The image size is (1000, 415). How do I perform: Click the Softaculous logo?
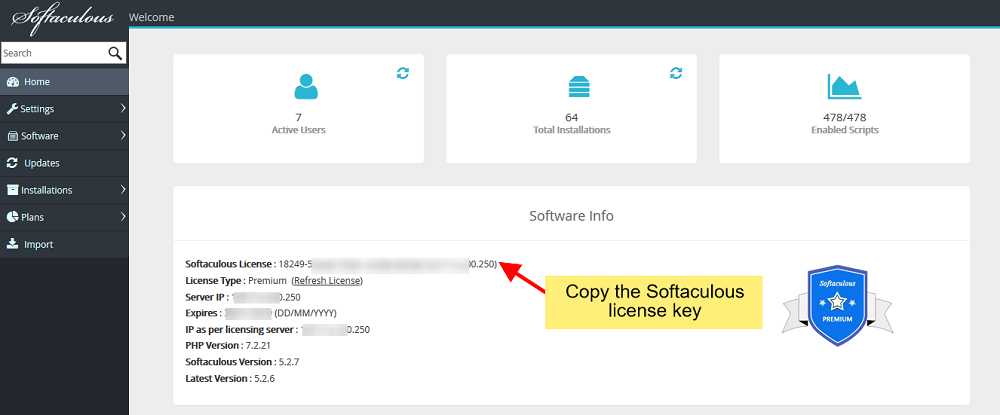(x=63, y=19)
